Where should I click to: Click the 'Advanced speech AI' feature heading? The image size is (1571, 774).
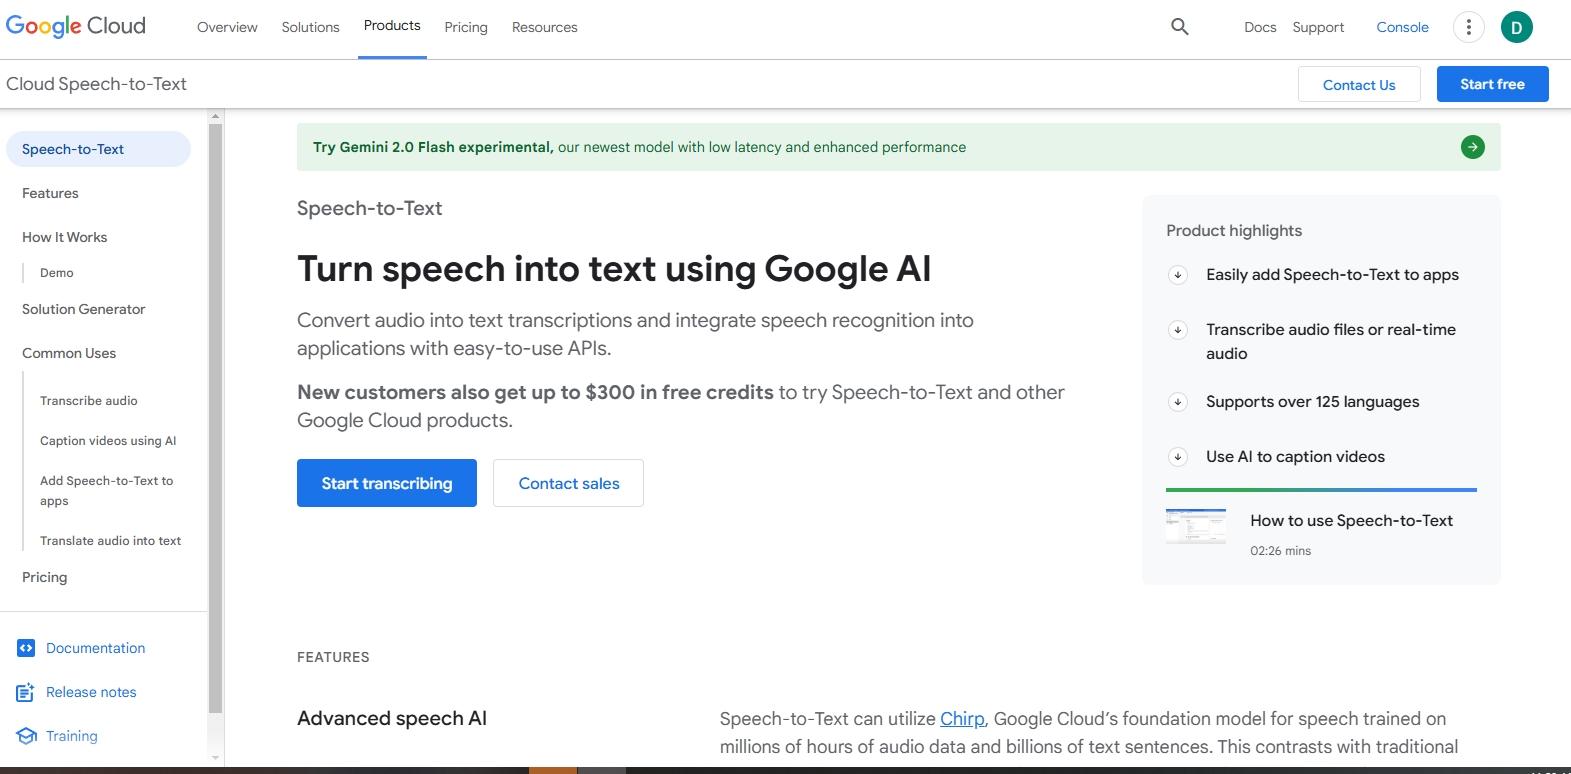coord(392,719)
